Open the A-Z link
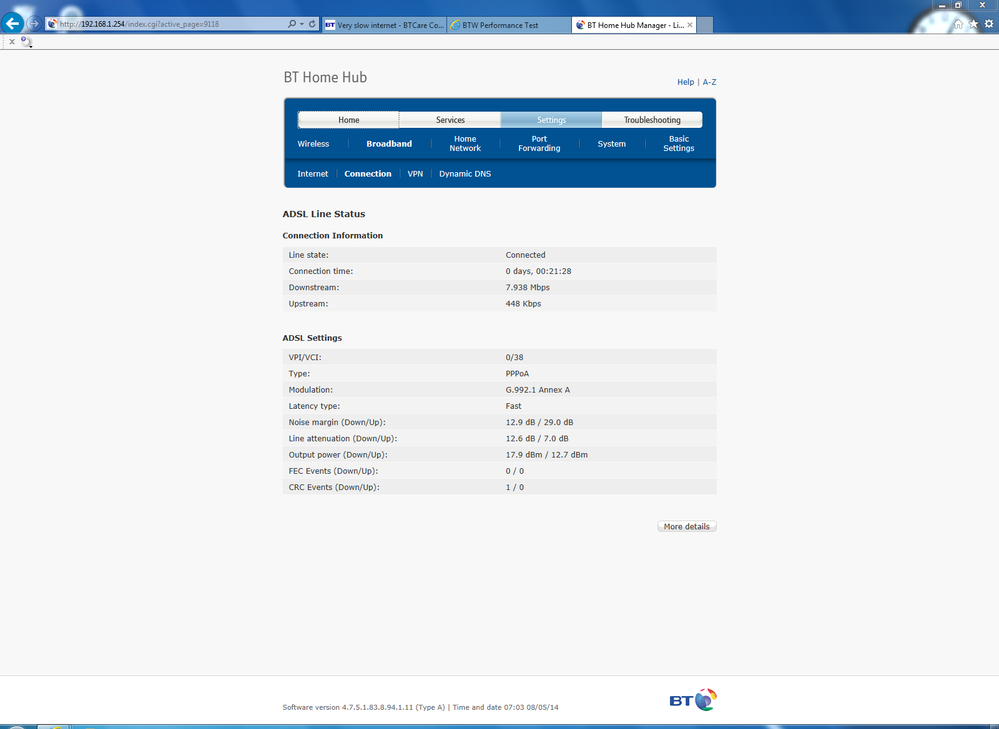999x729 pixels. 709,82
